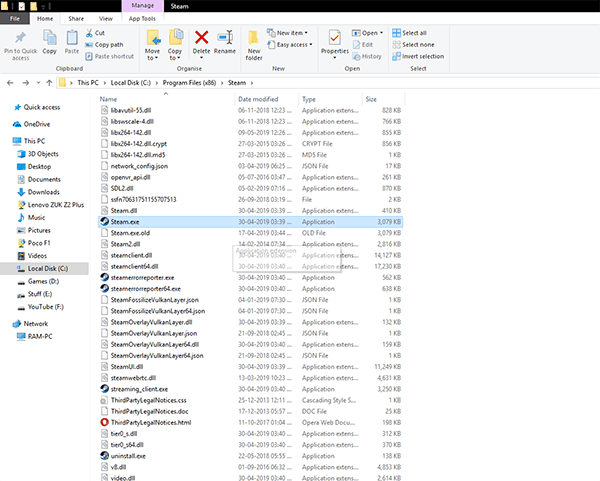This screenshot has height=481, width=600.
Task: Select the file tier0_s64.dll
Action: pyautogui.click(x=251, y=445)
